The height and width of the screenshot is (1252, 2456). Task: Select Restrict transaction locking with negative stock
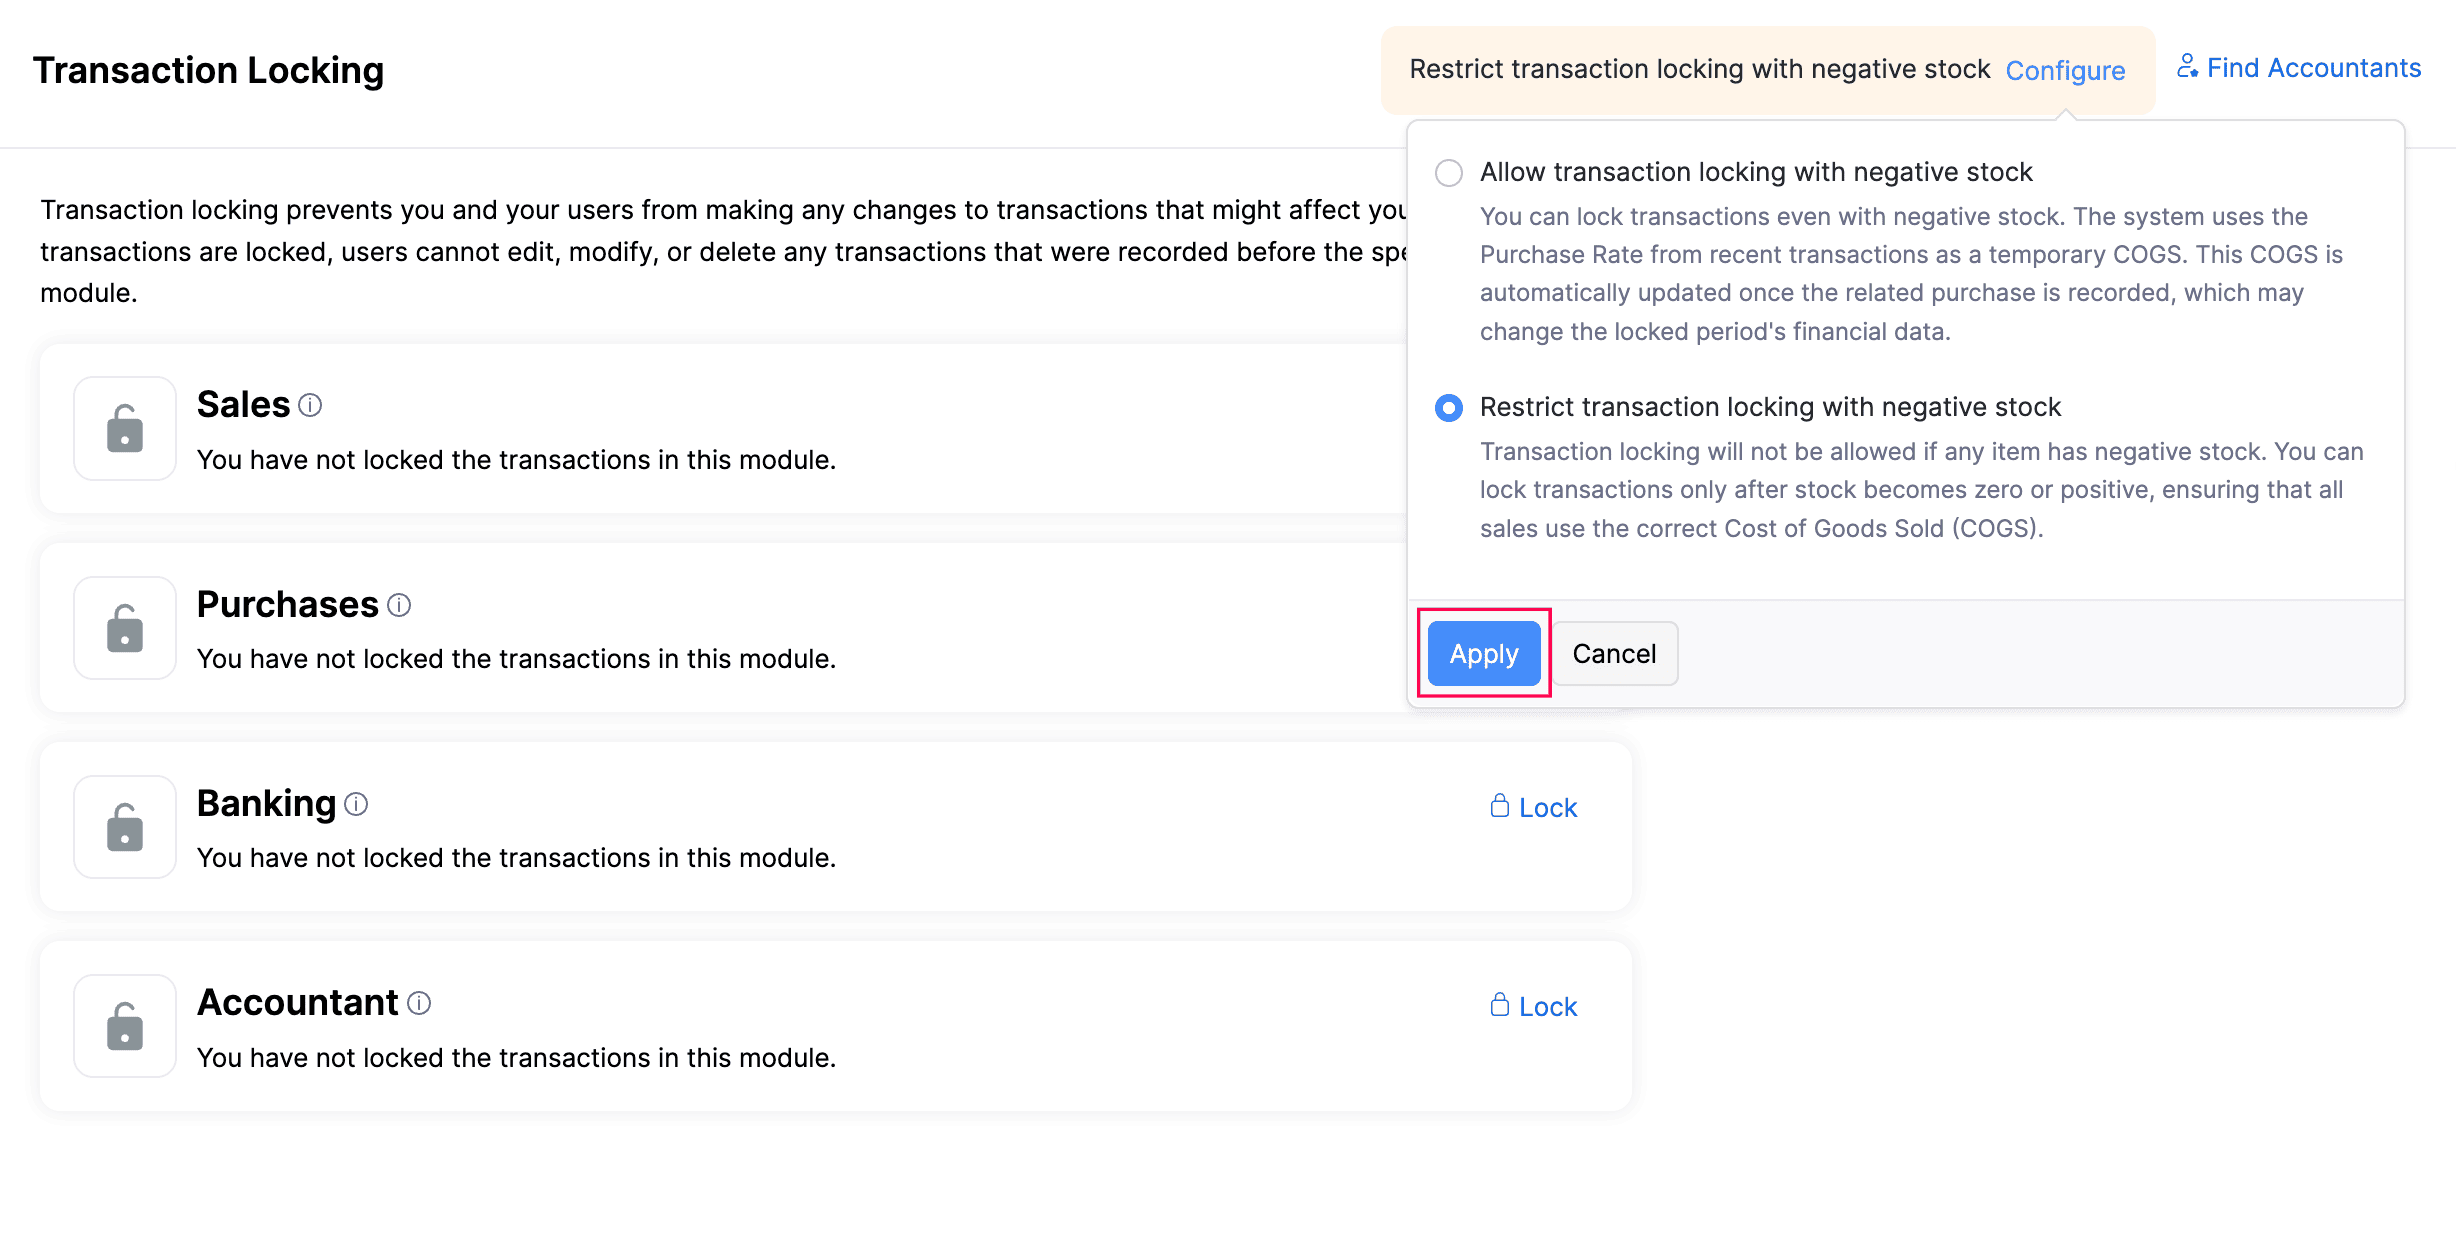tap(1447, 408)
